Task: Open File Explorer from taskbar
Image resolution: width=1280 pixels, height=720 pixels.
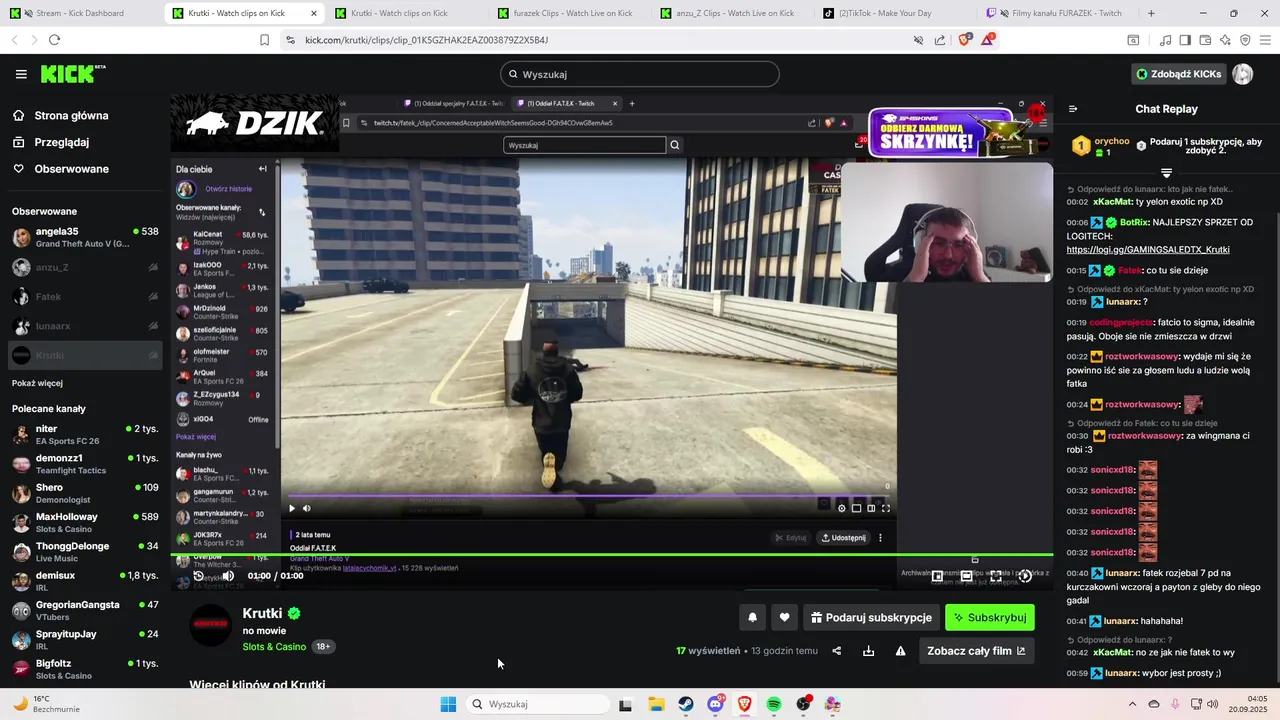Action: tap(656, 704)
